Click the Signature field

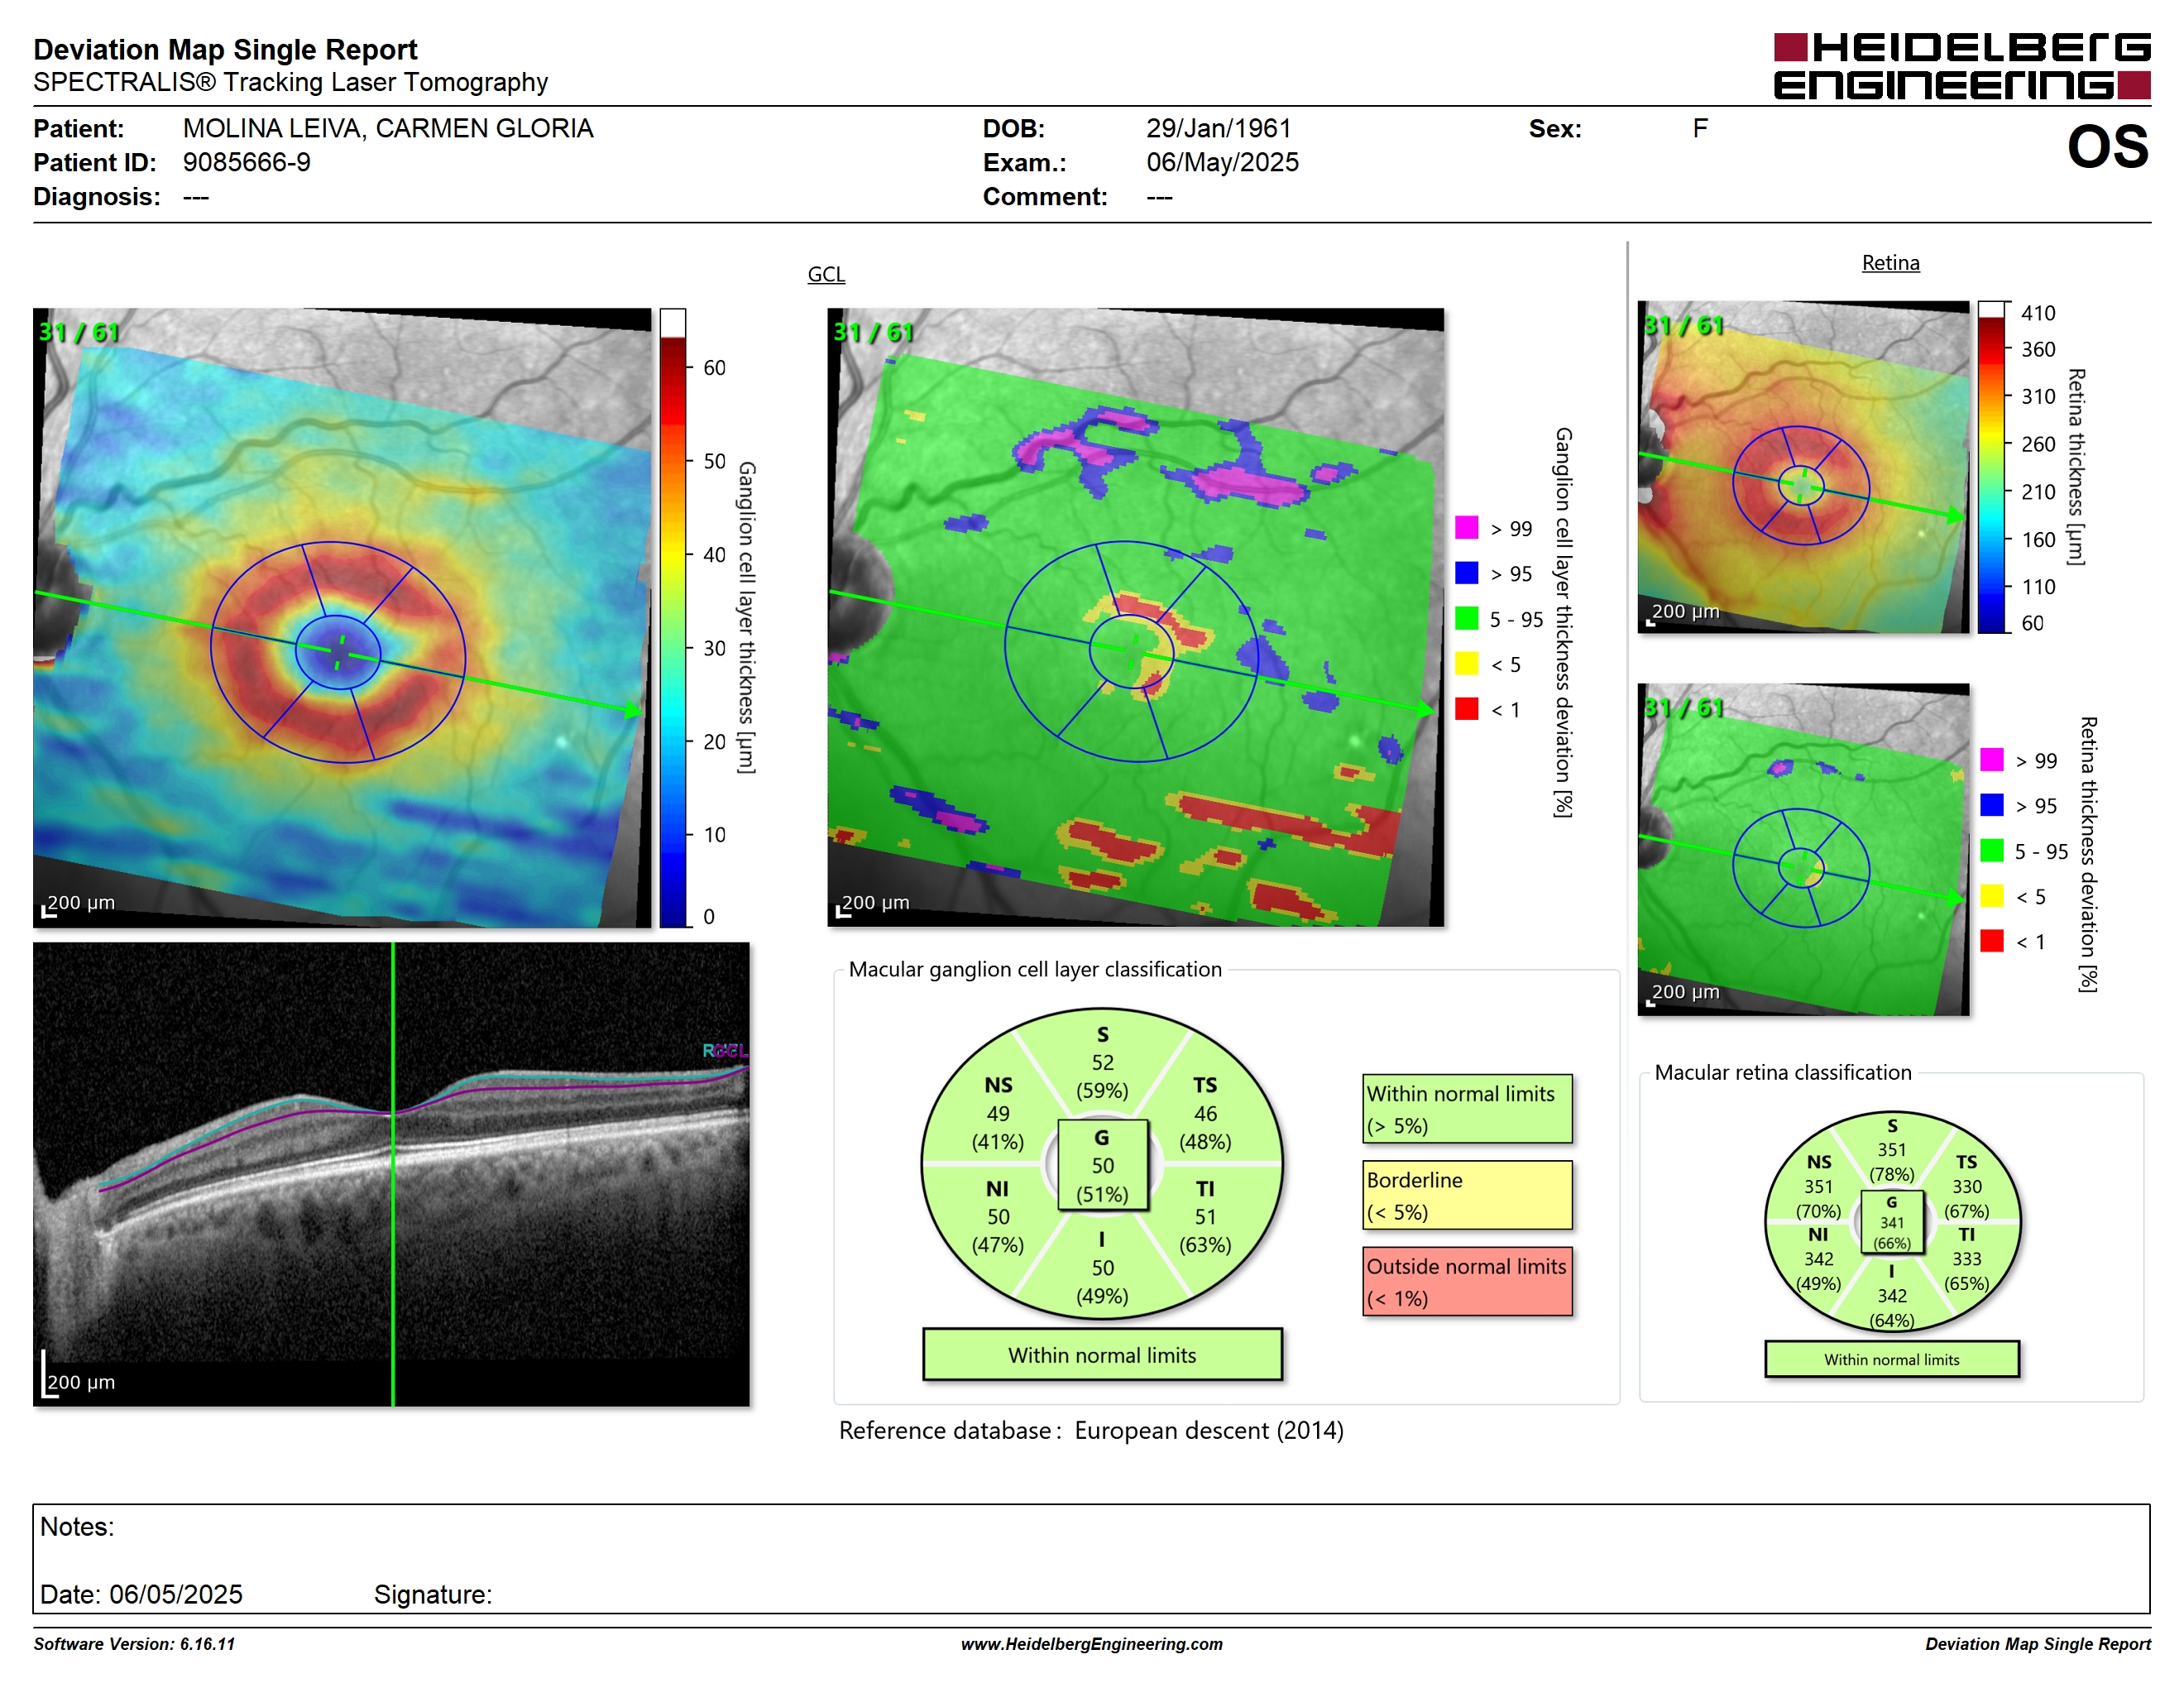coord(433,1594)
